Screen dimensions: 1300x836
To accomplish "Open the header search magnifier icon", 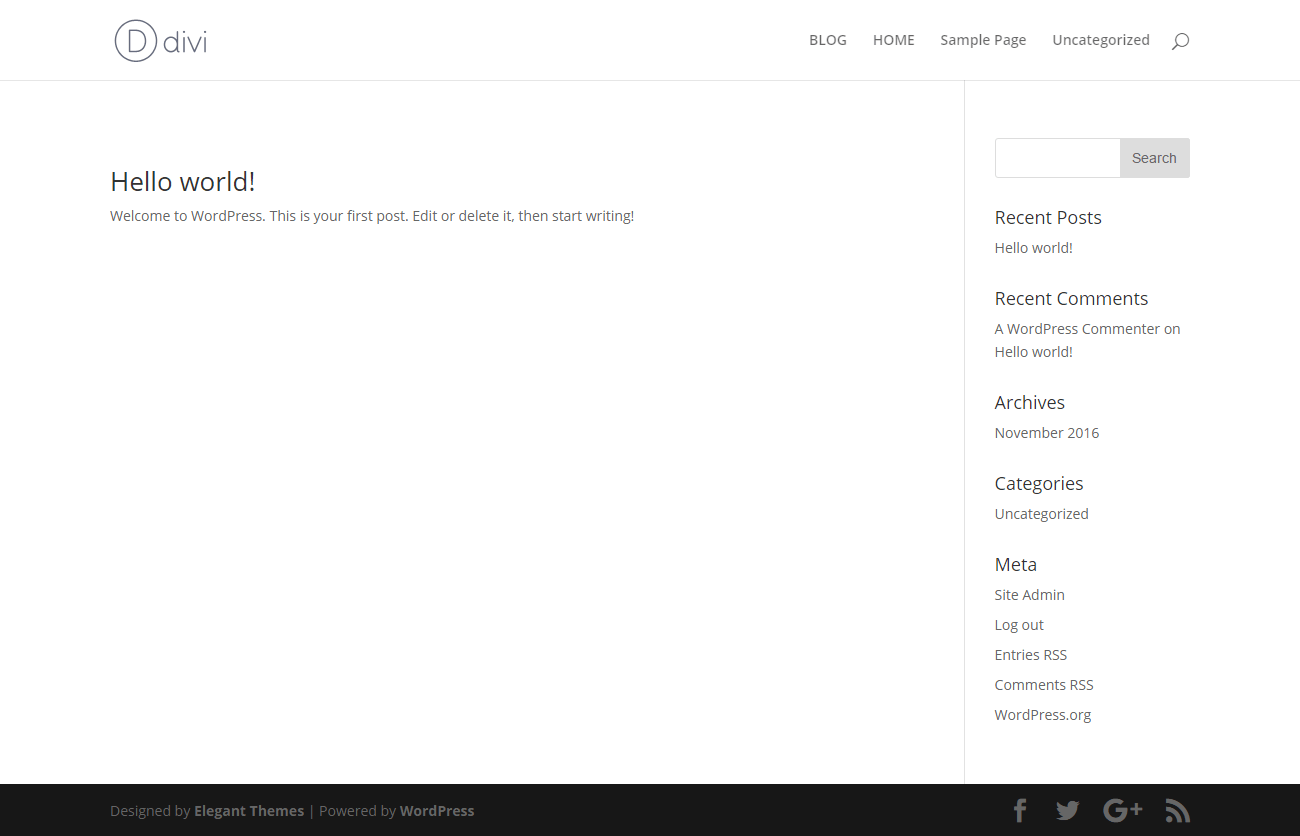I will coord(1180,41).
